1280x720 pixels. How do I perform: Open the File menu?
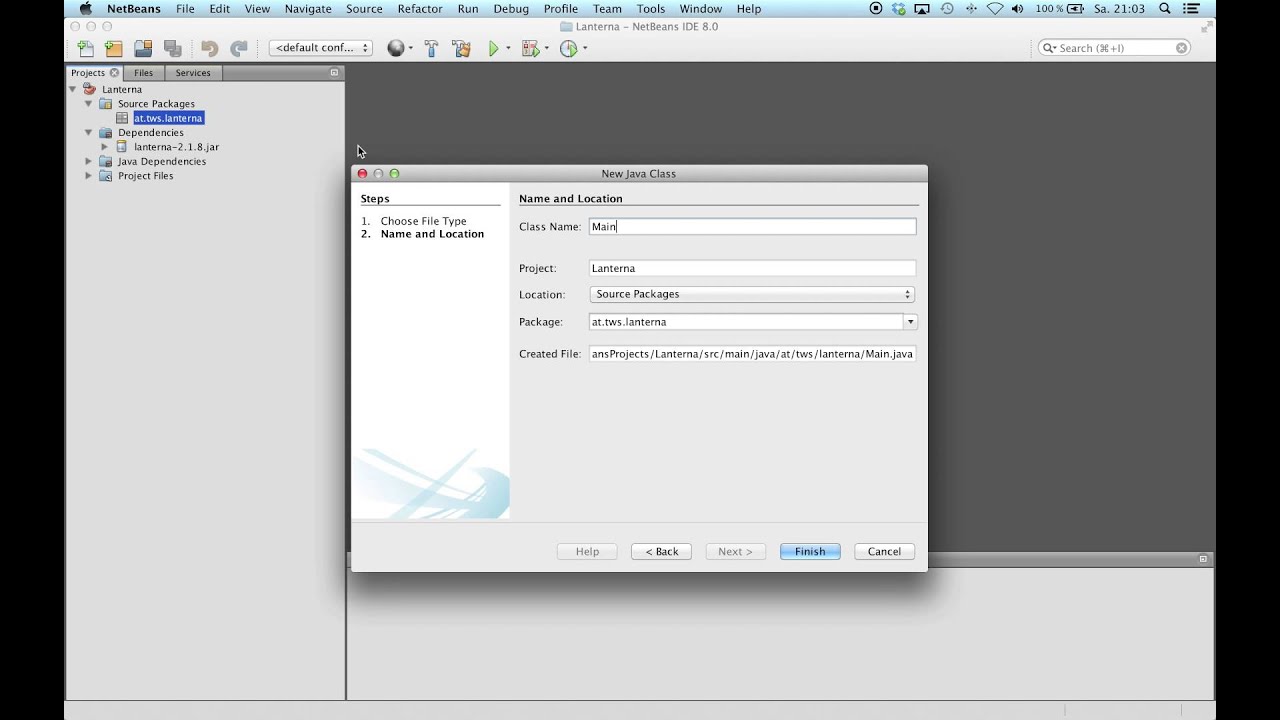[185, 9]
